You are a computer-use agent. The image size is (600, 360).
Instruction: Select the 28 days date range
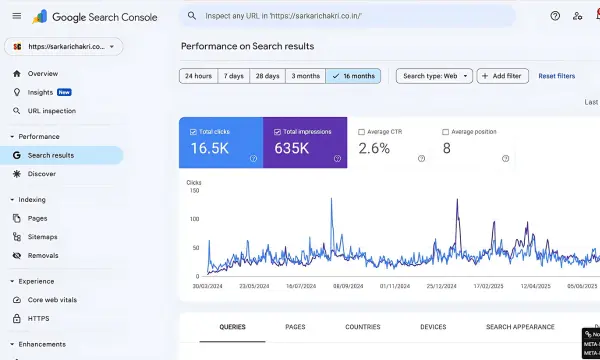pyautogui.click(x=267, y=76)
